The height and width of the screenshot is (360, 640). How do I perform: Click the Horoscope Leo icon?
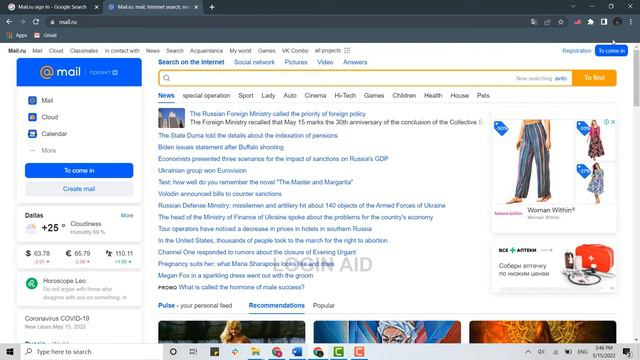tap(32, 283)
